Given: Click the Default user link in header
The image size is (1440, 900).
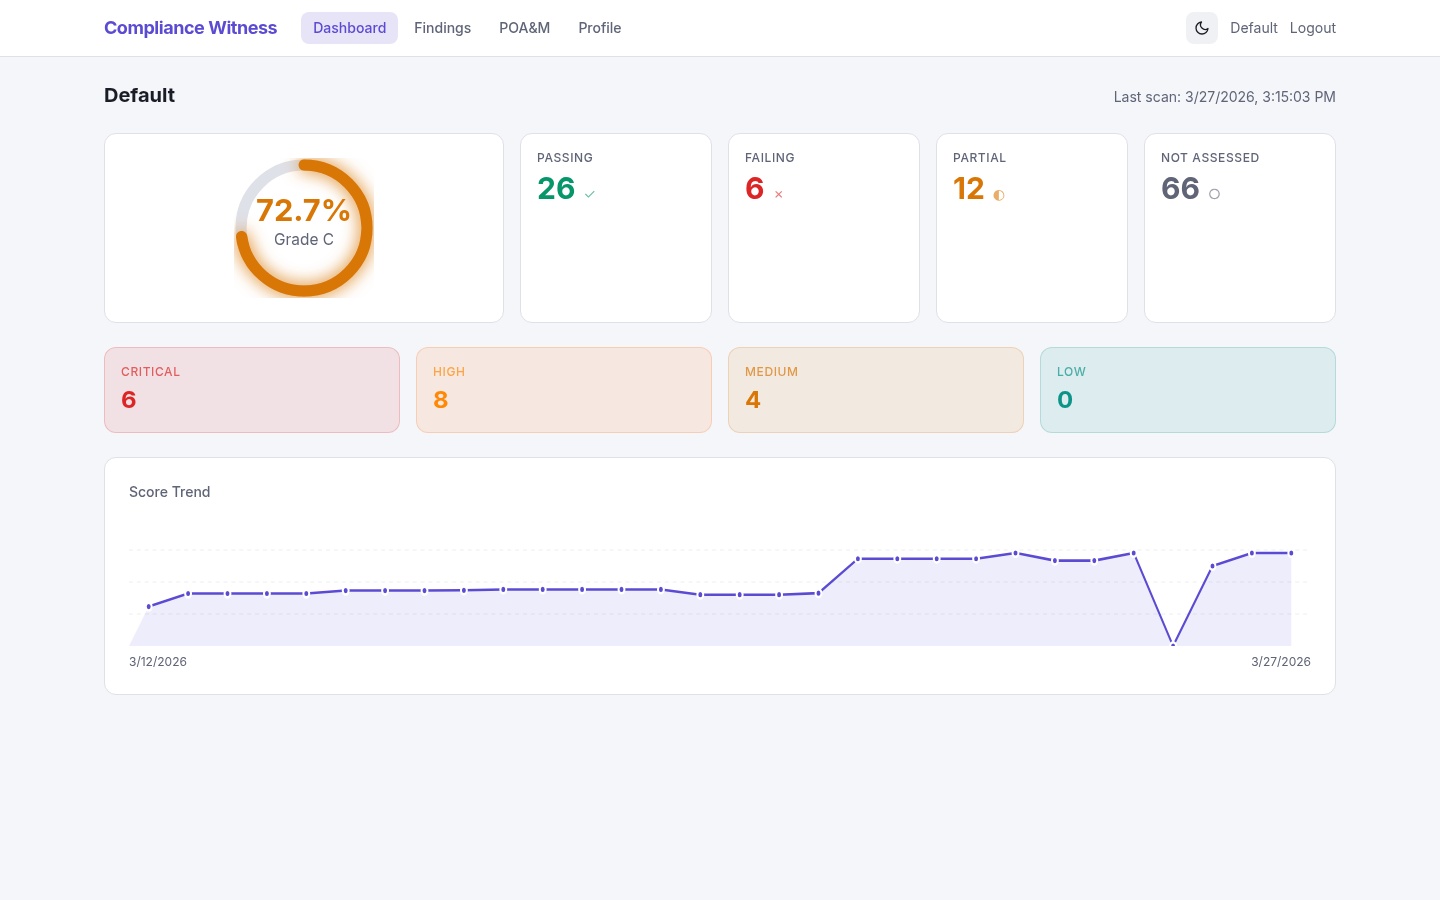Looking at the screenshot, I should pyautogui.click(x=1253, y=28).
